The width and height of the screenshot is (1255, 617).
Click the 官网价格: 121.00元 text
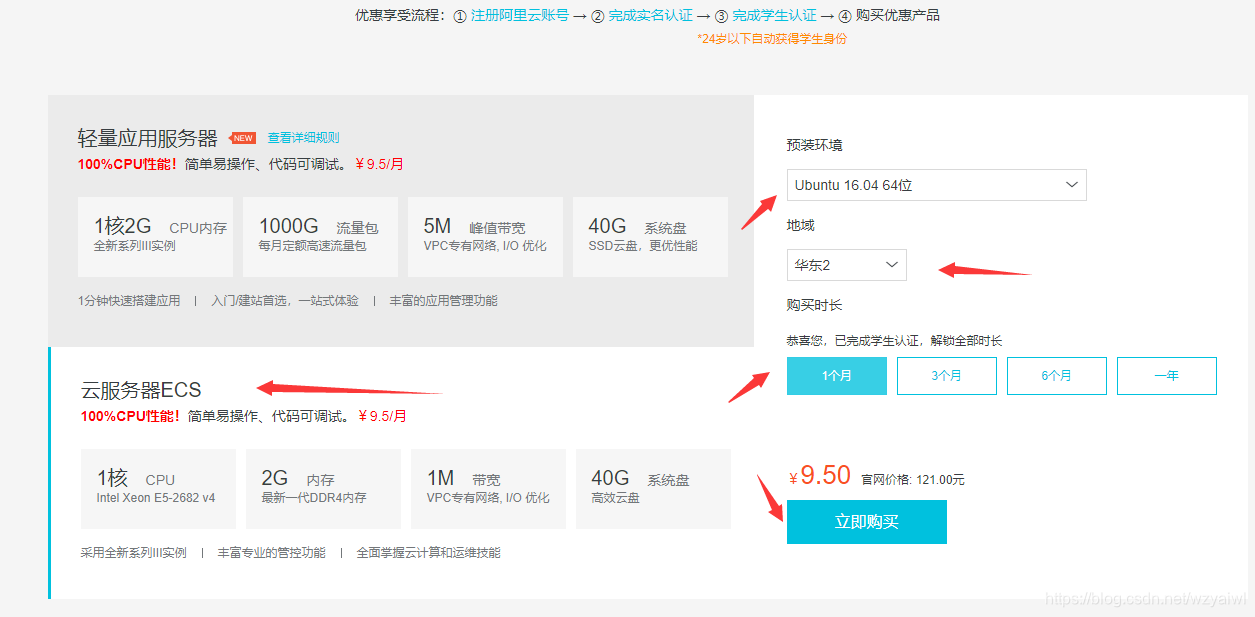[913, 480]
